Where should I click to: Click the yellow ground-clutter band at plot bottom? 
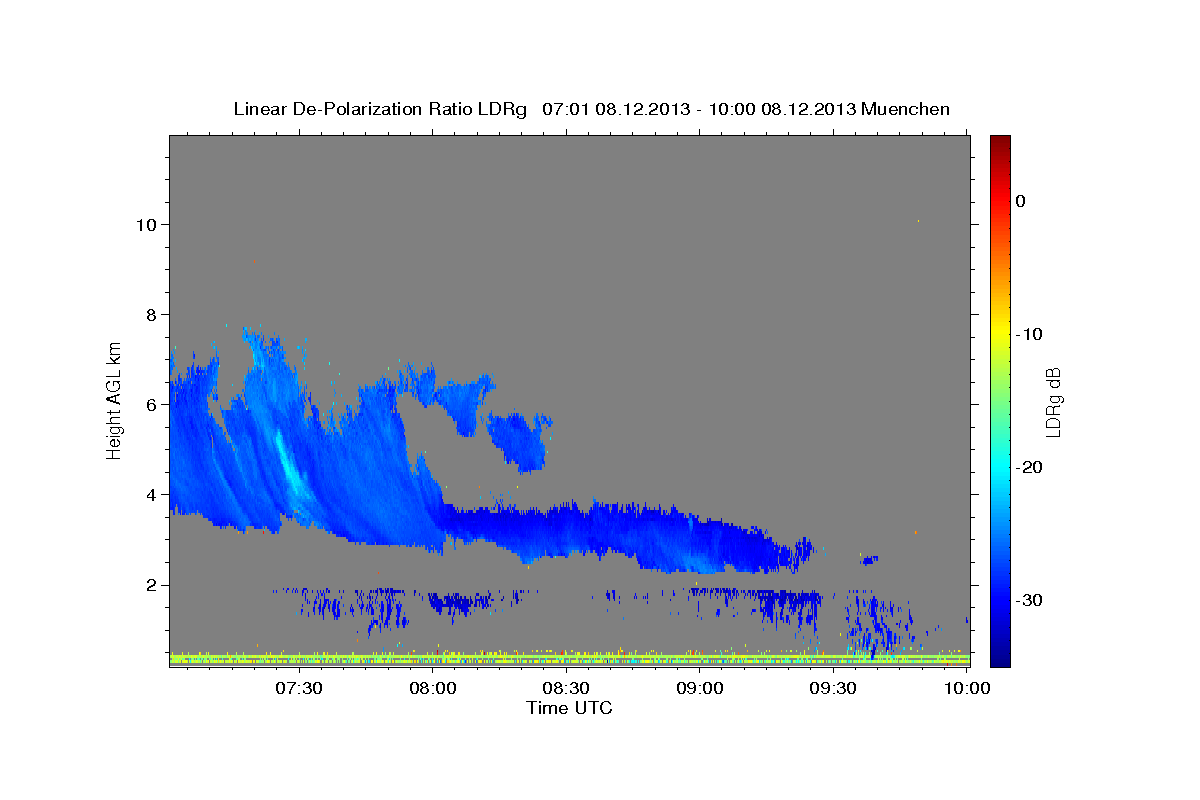[569, 659]
